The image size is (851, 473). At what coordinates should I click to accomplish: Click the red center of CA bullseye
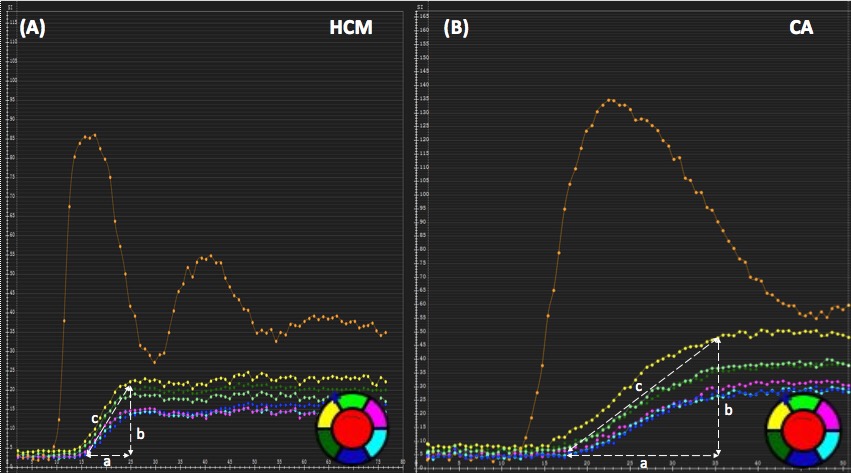coord(800,431)
